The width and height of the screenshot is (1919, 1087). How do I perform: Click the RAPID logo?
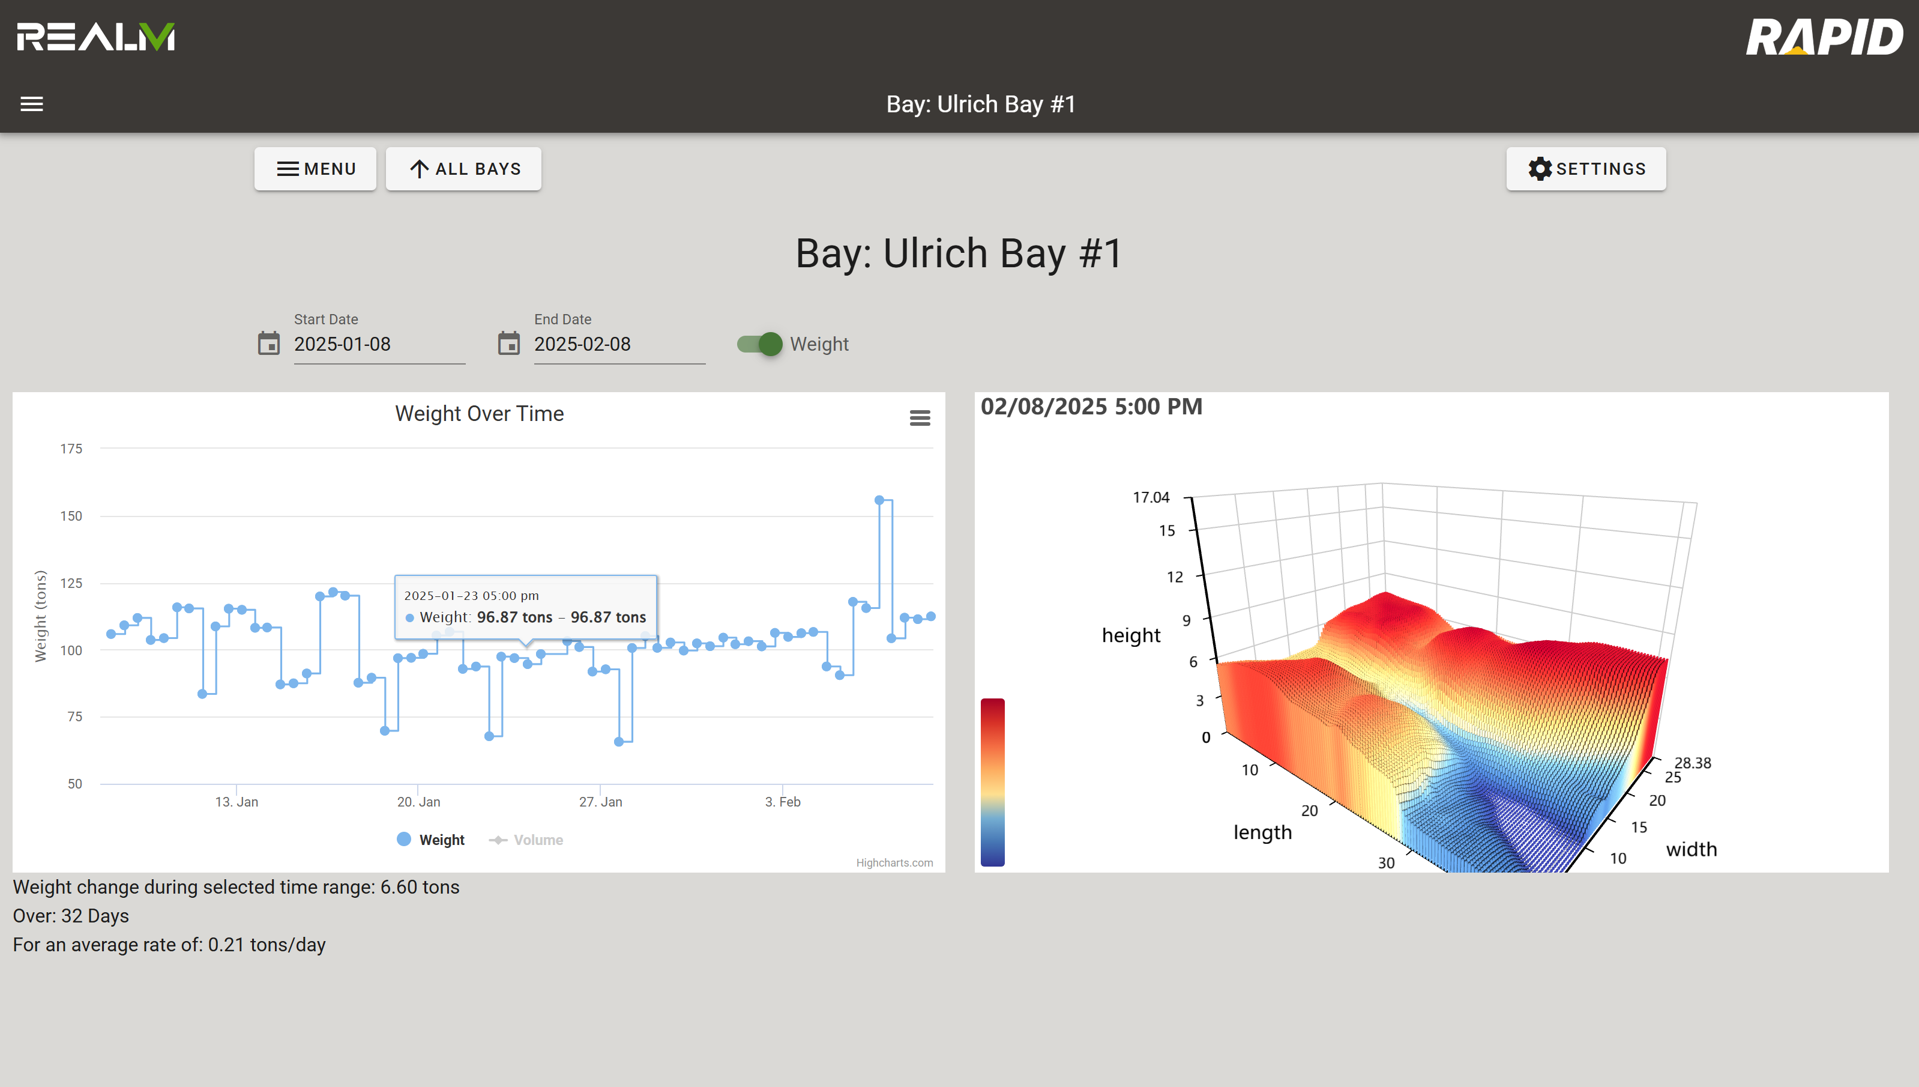pyautogui.click(x=1824, y=36)
